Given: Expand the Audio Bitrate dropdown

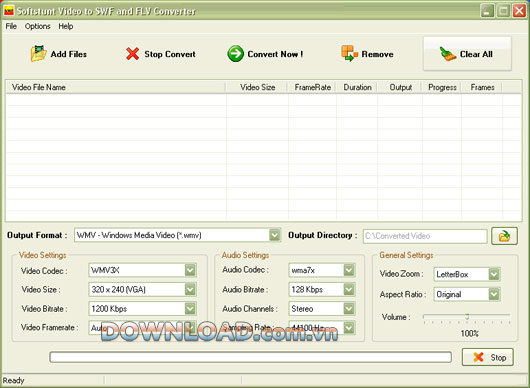Looking at the screenshot, I should 349,289.
